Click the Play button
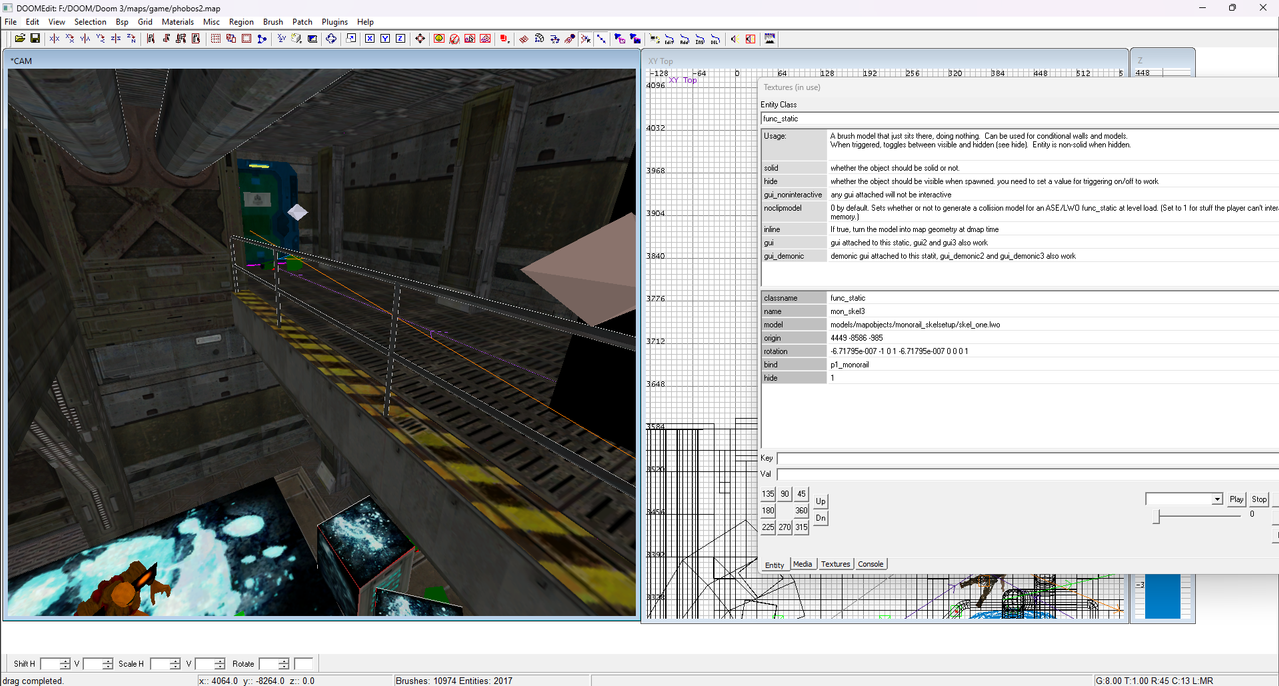 coord(1237,499)
